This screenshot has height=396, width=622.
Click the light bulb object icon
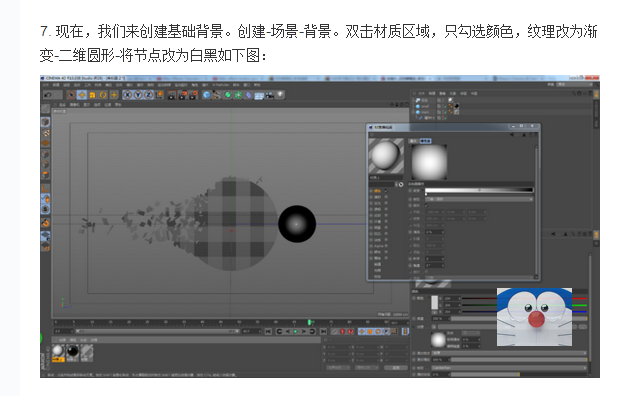click(x=280, y=94)
